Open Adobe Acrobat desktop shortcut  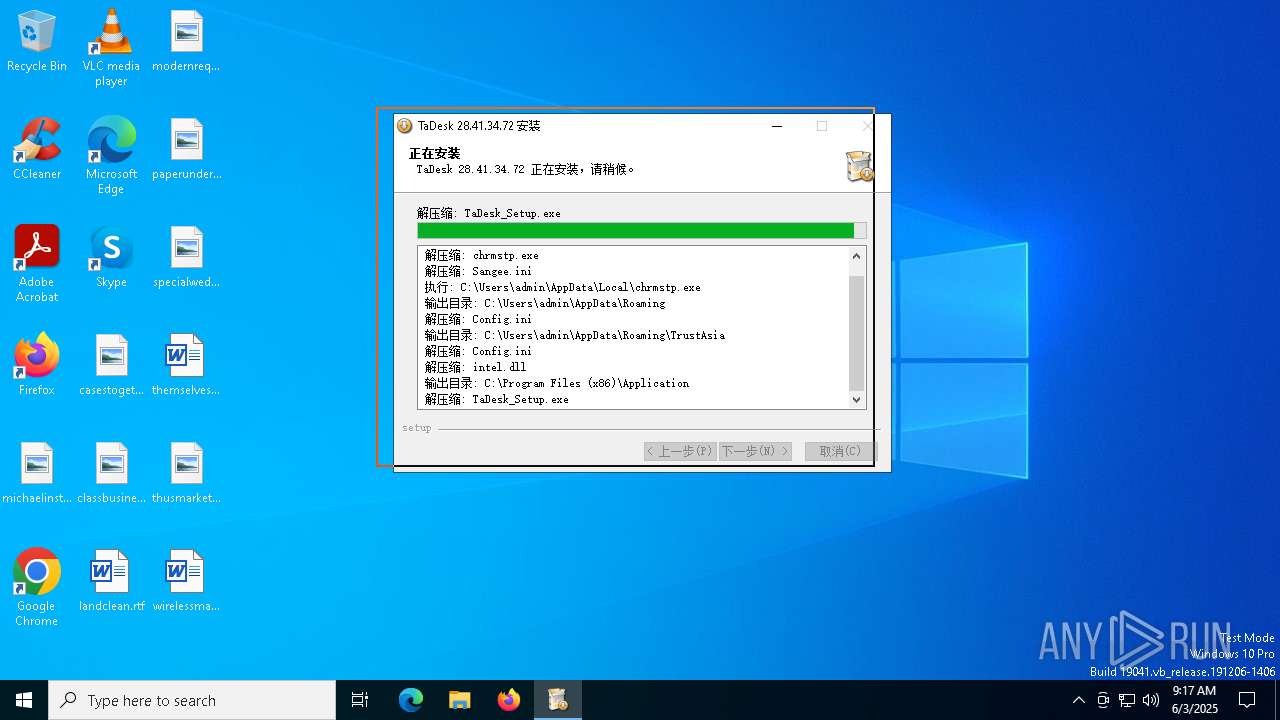[x=37, y=263]
